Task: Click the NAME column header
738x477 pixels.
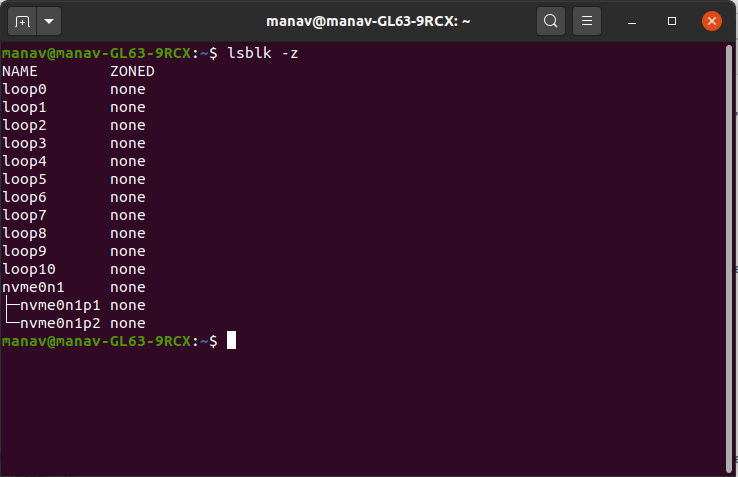Action: pos(19,71)
